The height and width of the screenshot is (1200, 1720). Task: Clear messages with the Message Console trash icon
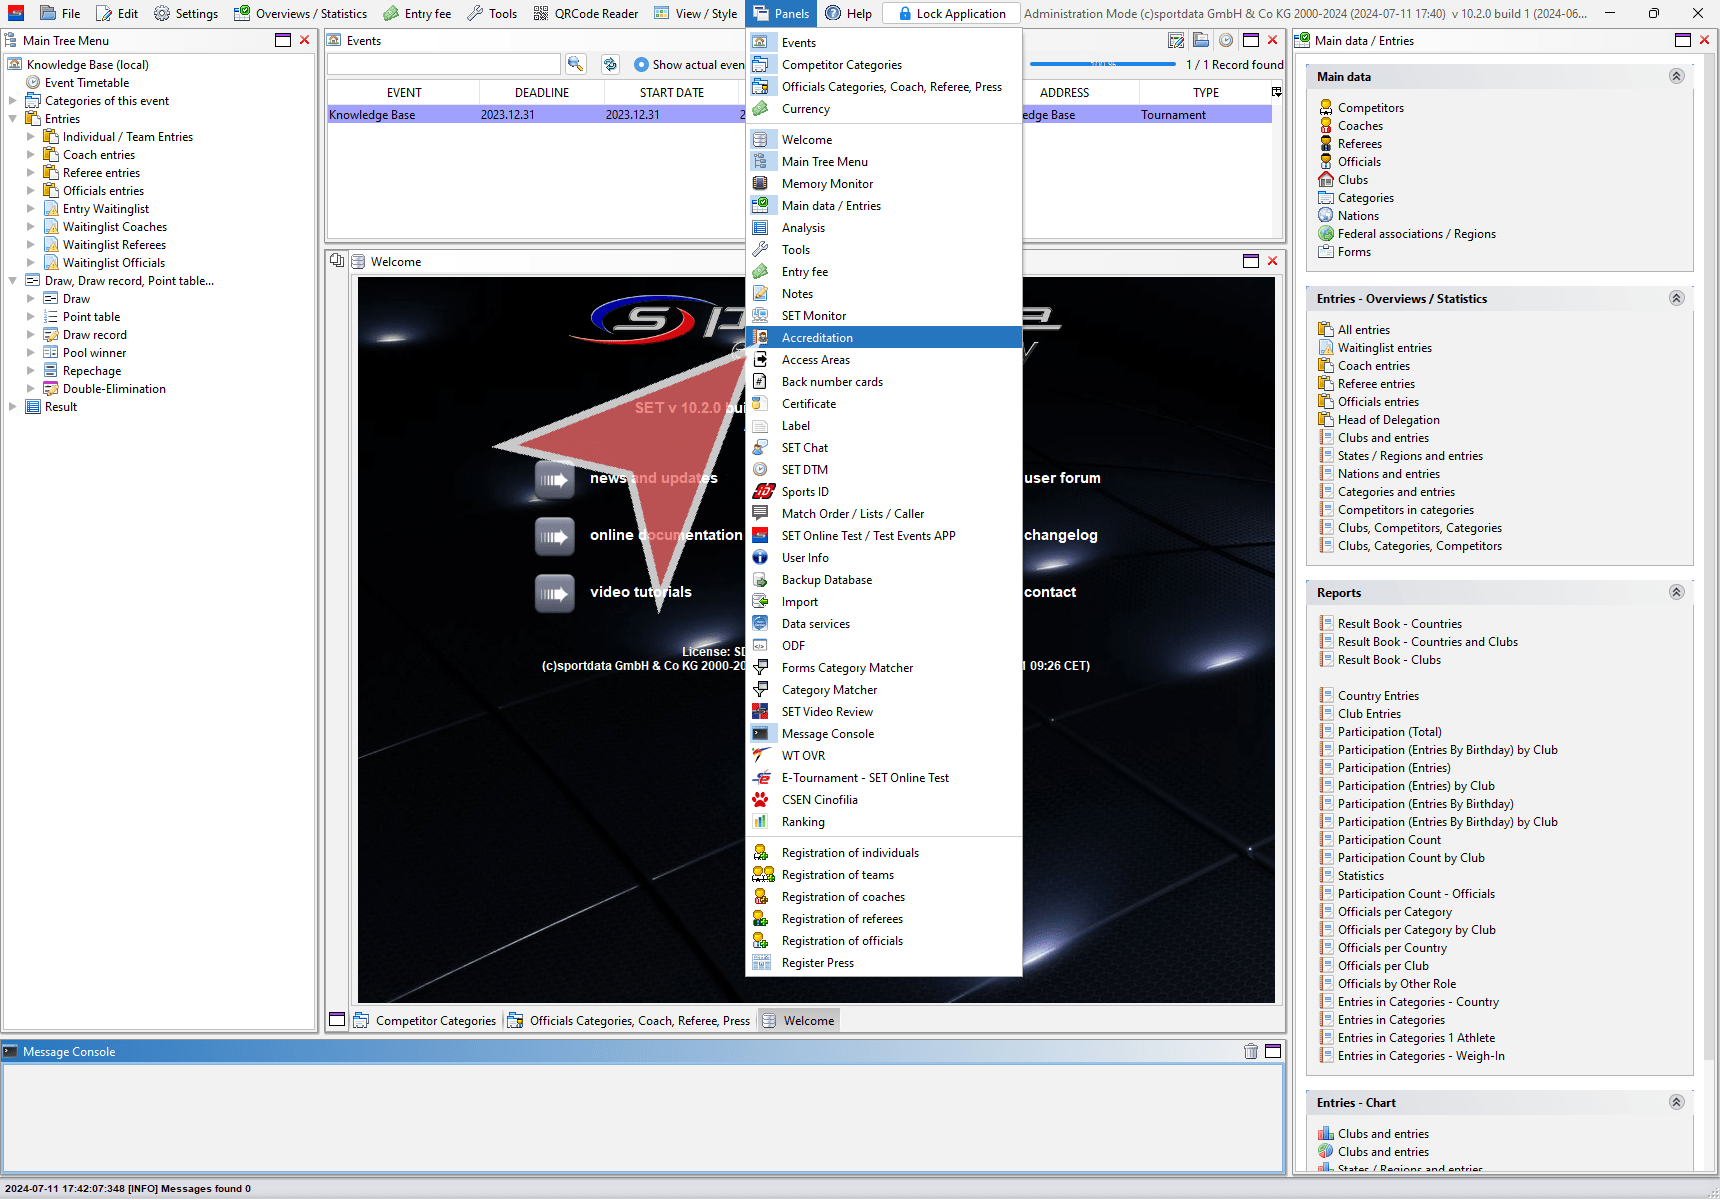(x=1250, y=1051)
